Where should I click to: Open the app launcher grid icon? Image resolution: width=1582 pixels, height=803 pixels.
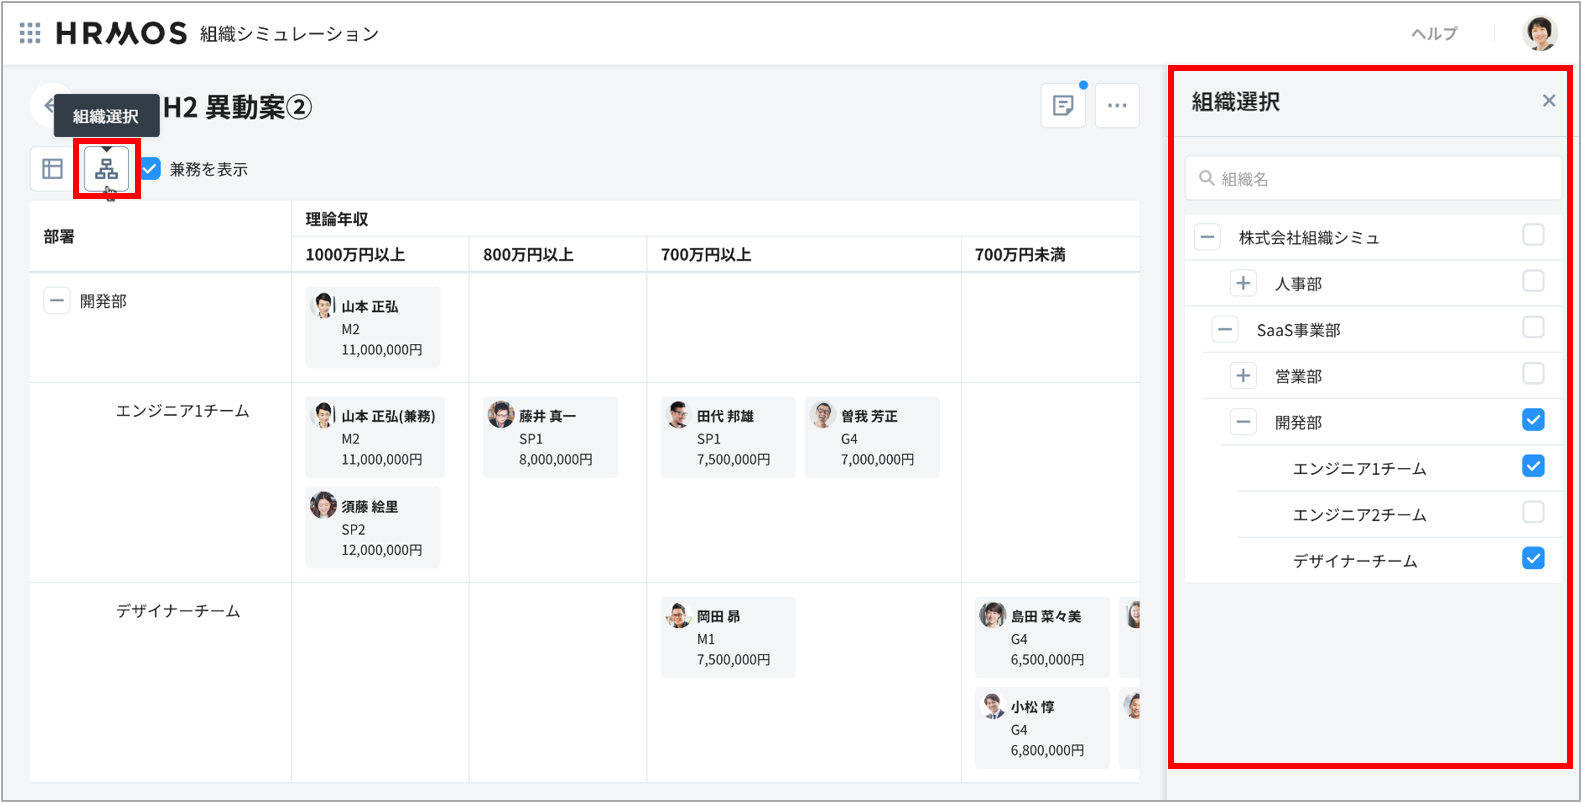30,33
